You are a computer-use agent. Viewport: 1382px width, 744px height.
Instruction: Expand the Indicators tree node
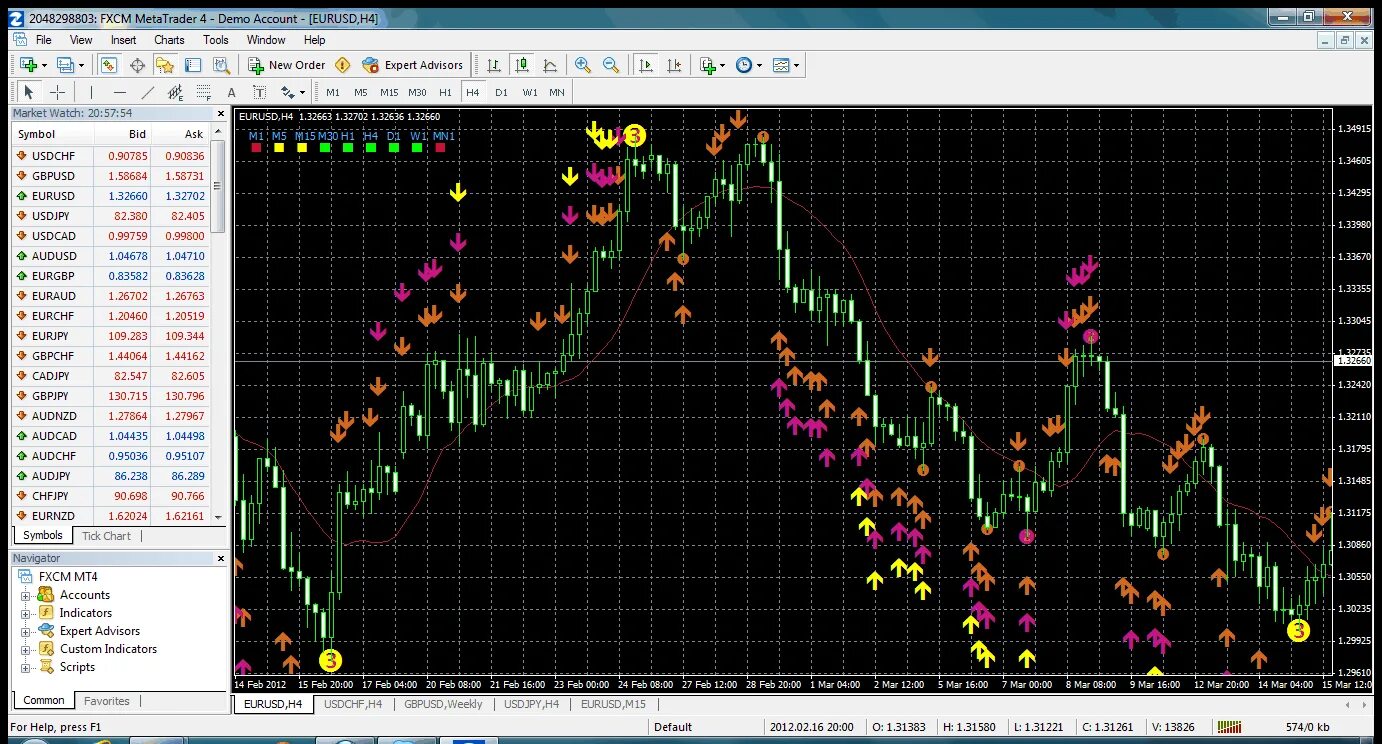tap(25, 613)
